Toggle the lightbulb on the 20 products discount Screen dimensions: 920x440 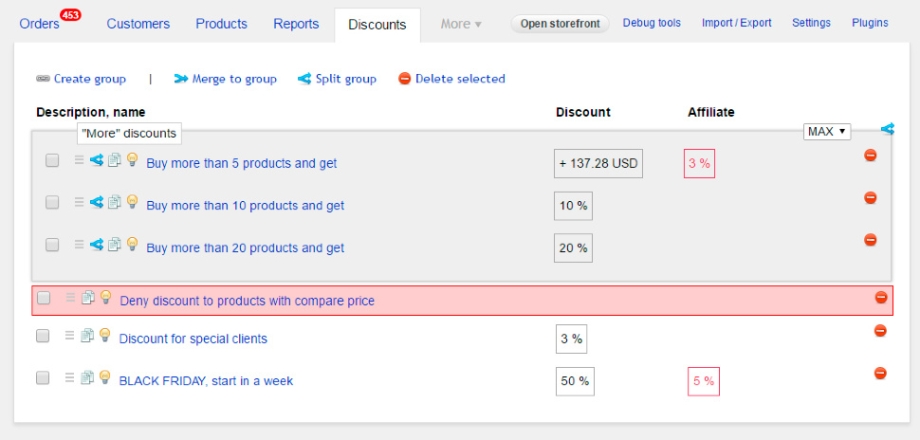click(132, 244)
